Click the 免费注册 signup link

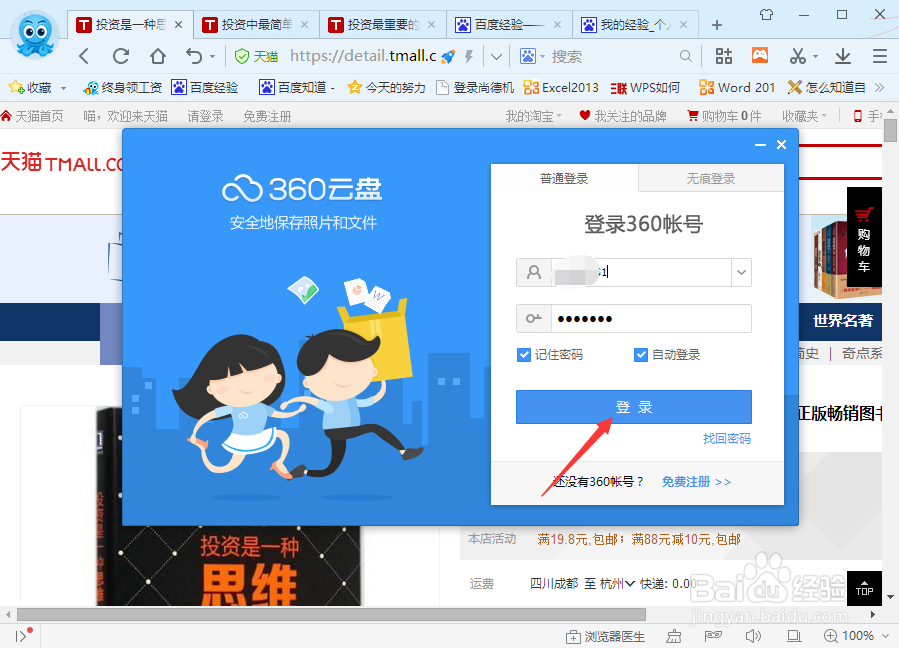[x=688, y=481]
